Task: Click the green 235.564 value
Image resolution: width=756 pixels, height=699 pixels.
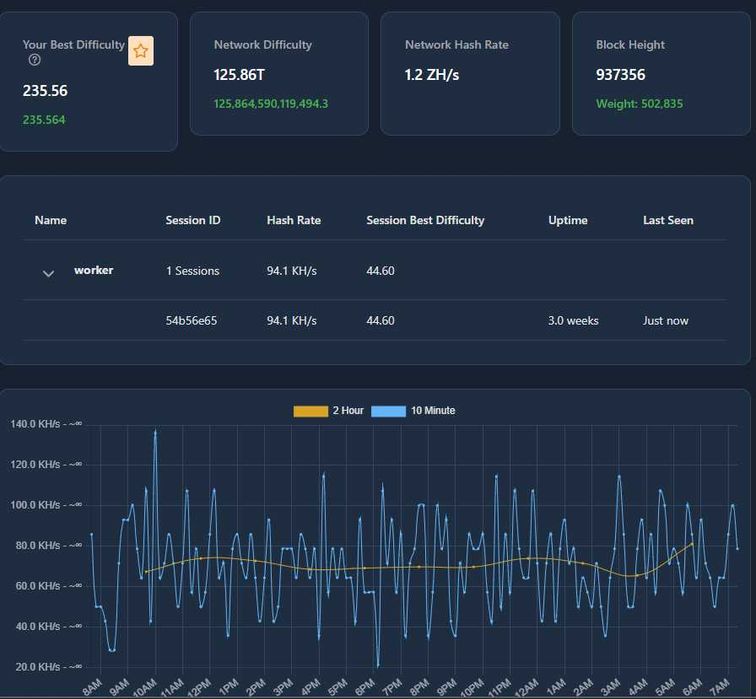Action: coord(44,120)
